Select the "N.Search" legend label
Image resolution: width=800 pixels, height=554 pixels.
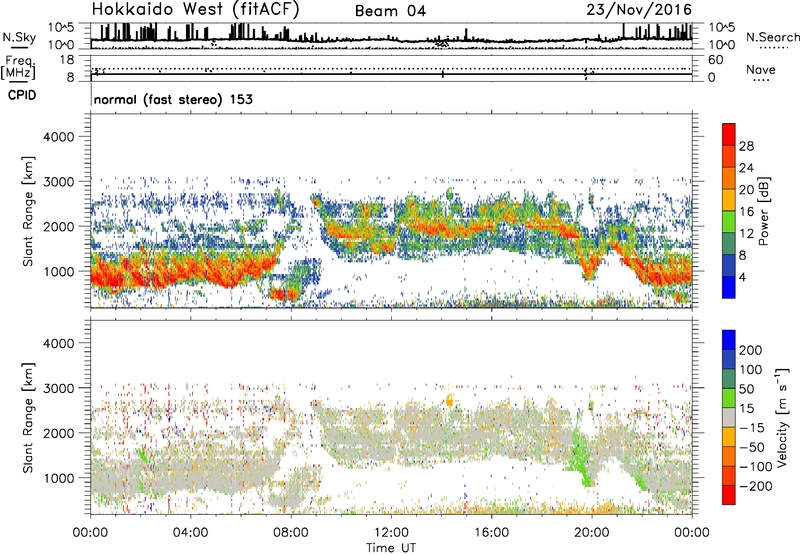[x=772, y=37]
